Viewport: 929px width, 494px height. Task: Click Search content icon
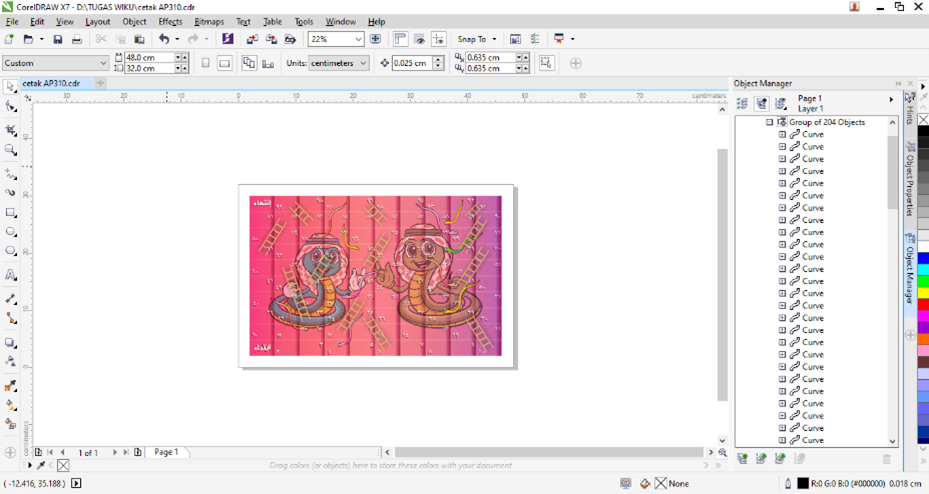click(x=228, y=39)
